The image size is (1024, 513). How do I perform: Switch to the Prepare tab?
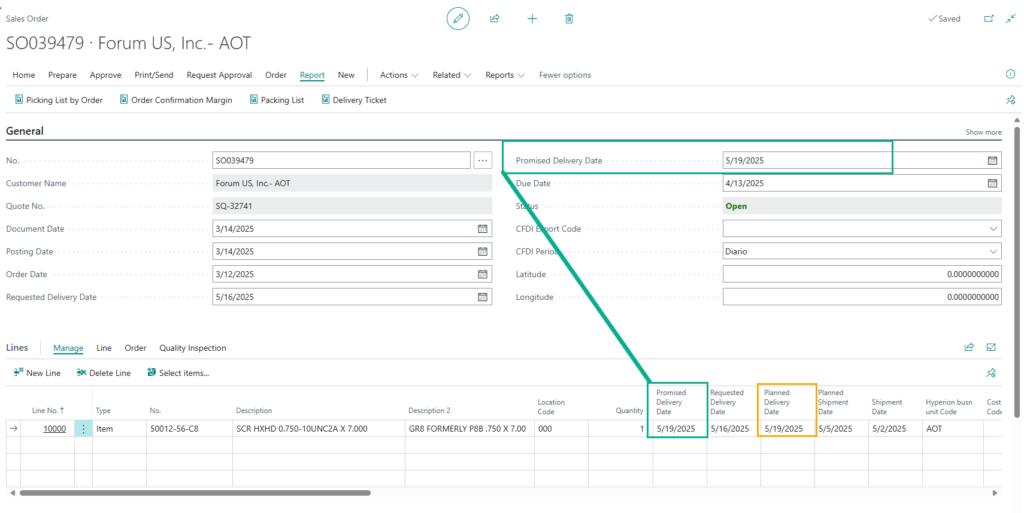coord(62,75)
